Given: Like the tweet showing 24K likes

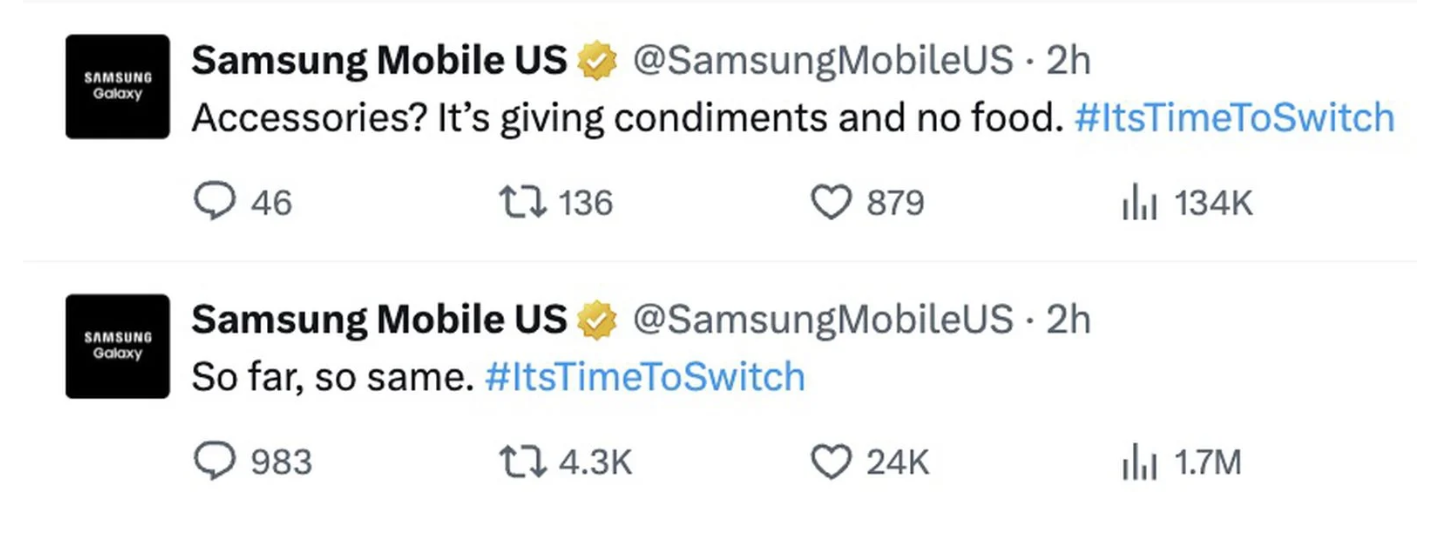Looking at the screenshot, I should pos(829,462).
